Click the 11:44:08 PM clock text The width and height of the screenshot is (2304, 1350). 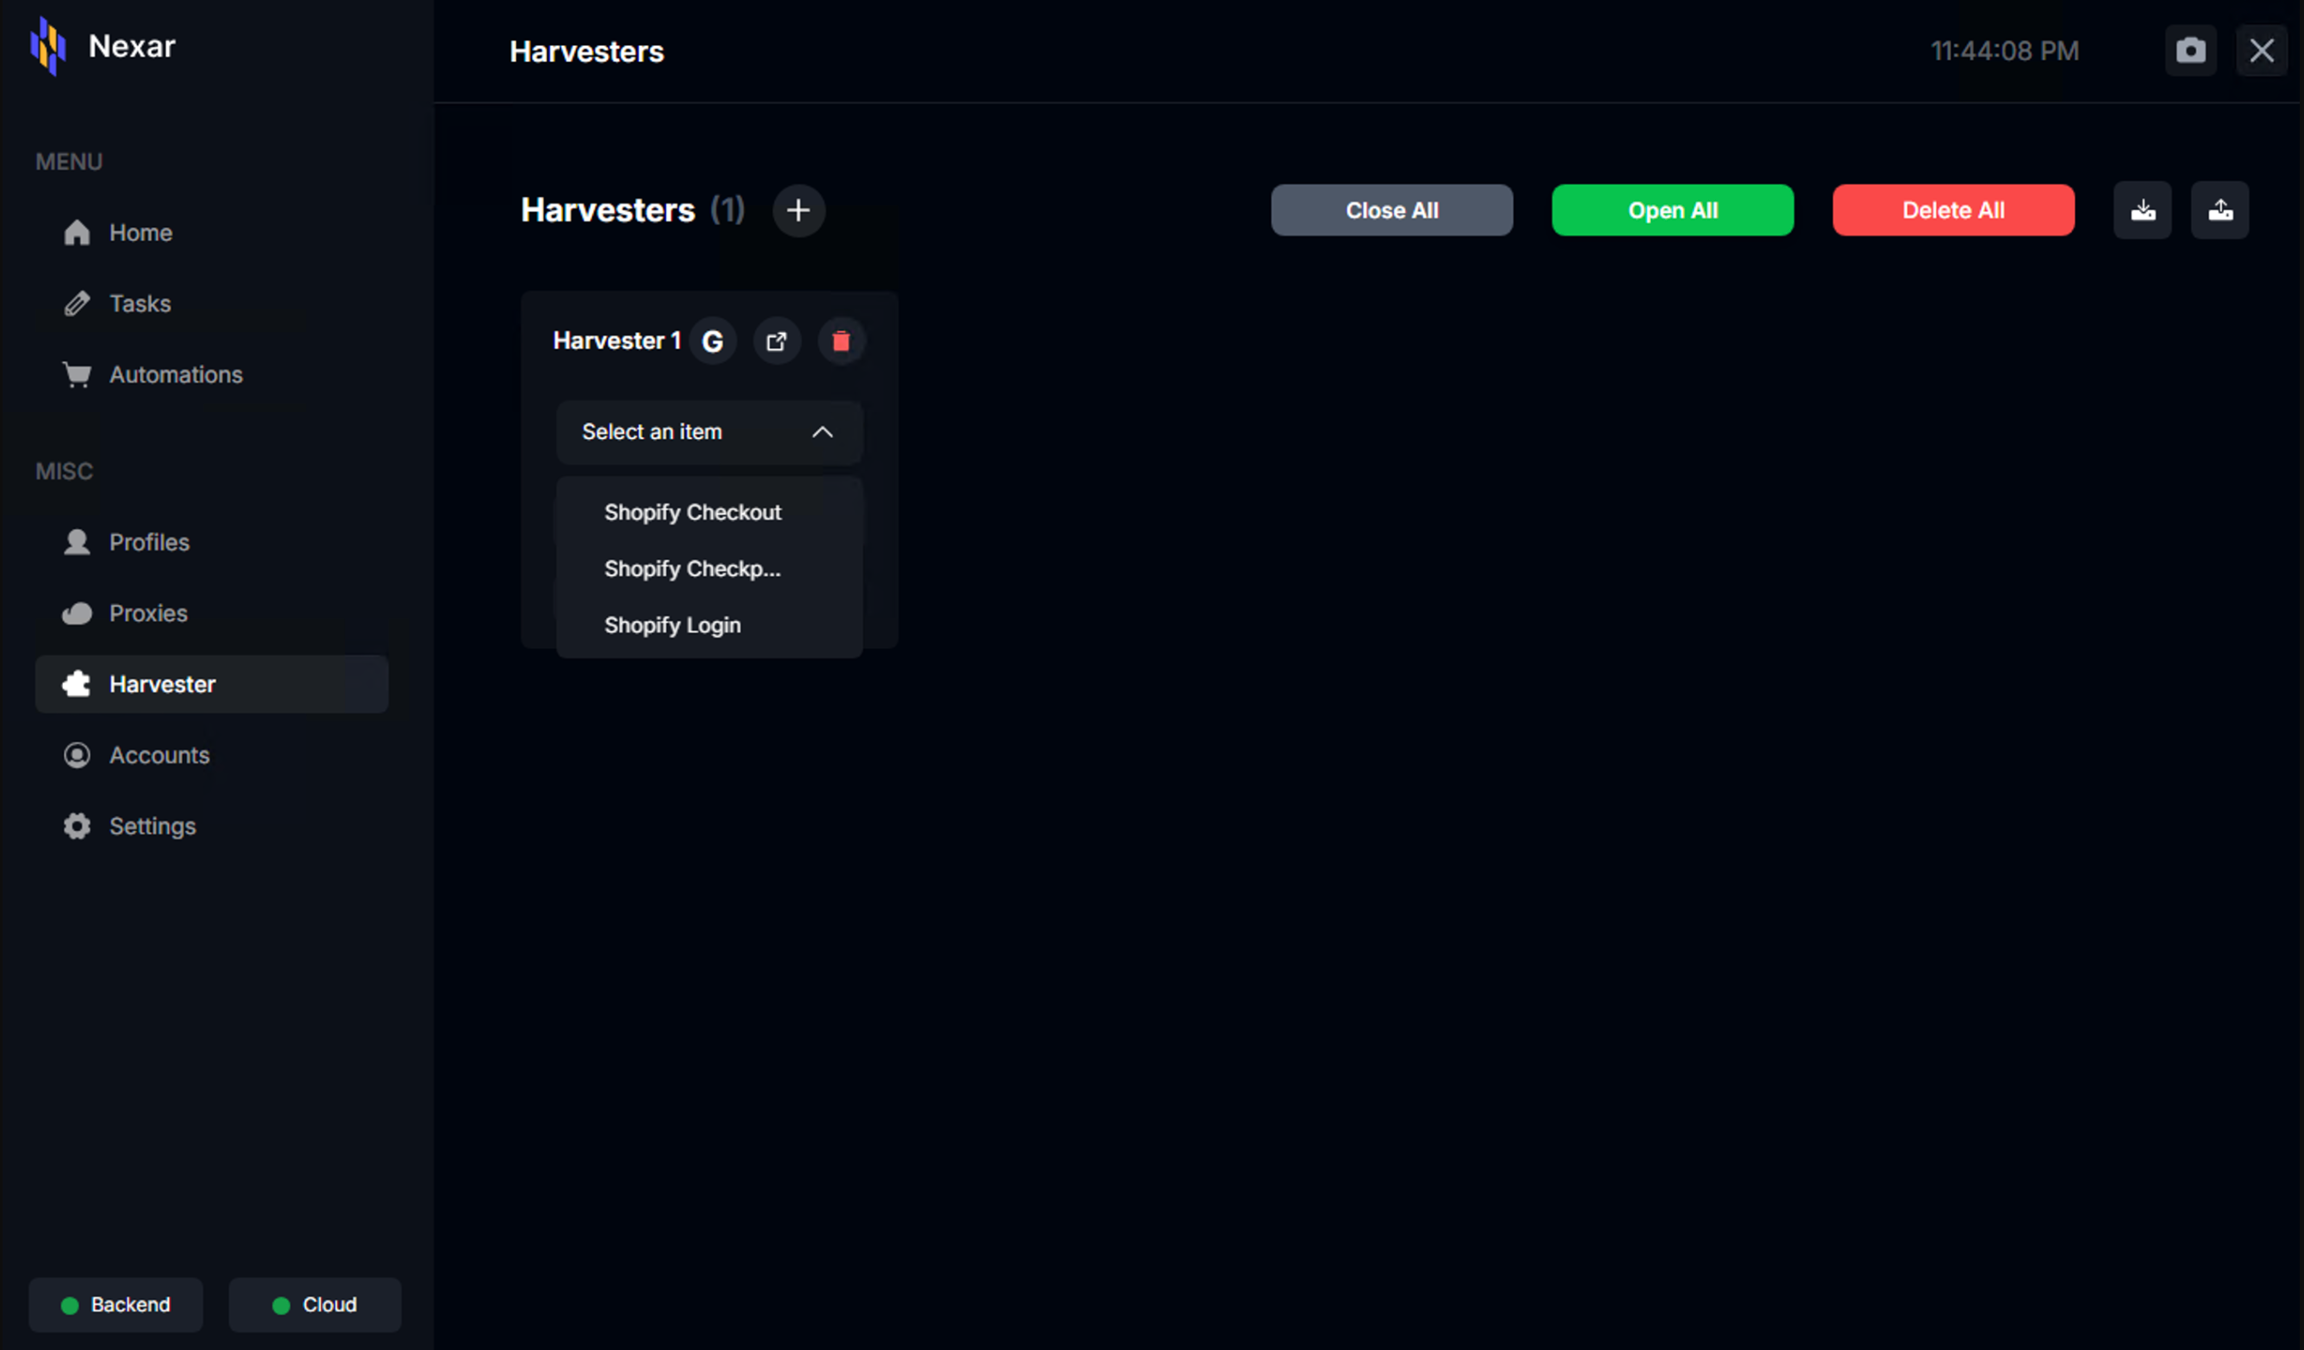pos(2005,51)
